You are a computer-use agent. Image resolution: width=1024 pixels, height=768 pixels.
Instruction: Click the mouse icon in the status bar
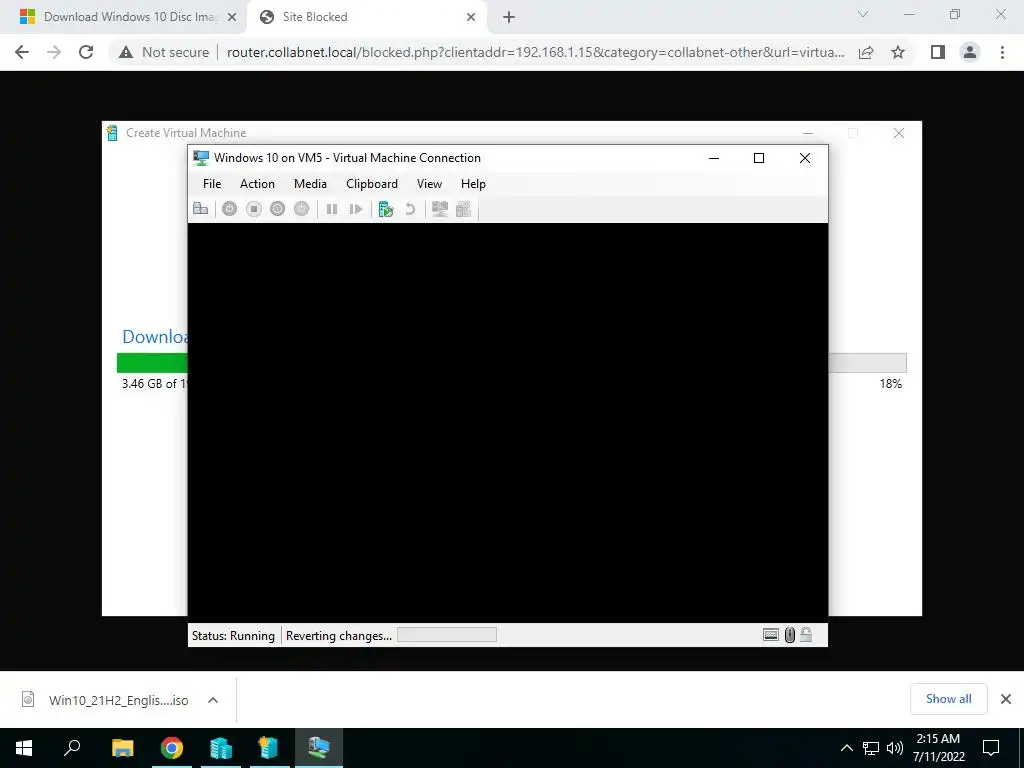point(790,635)
